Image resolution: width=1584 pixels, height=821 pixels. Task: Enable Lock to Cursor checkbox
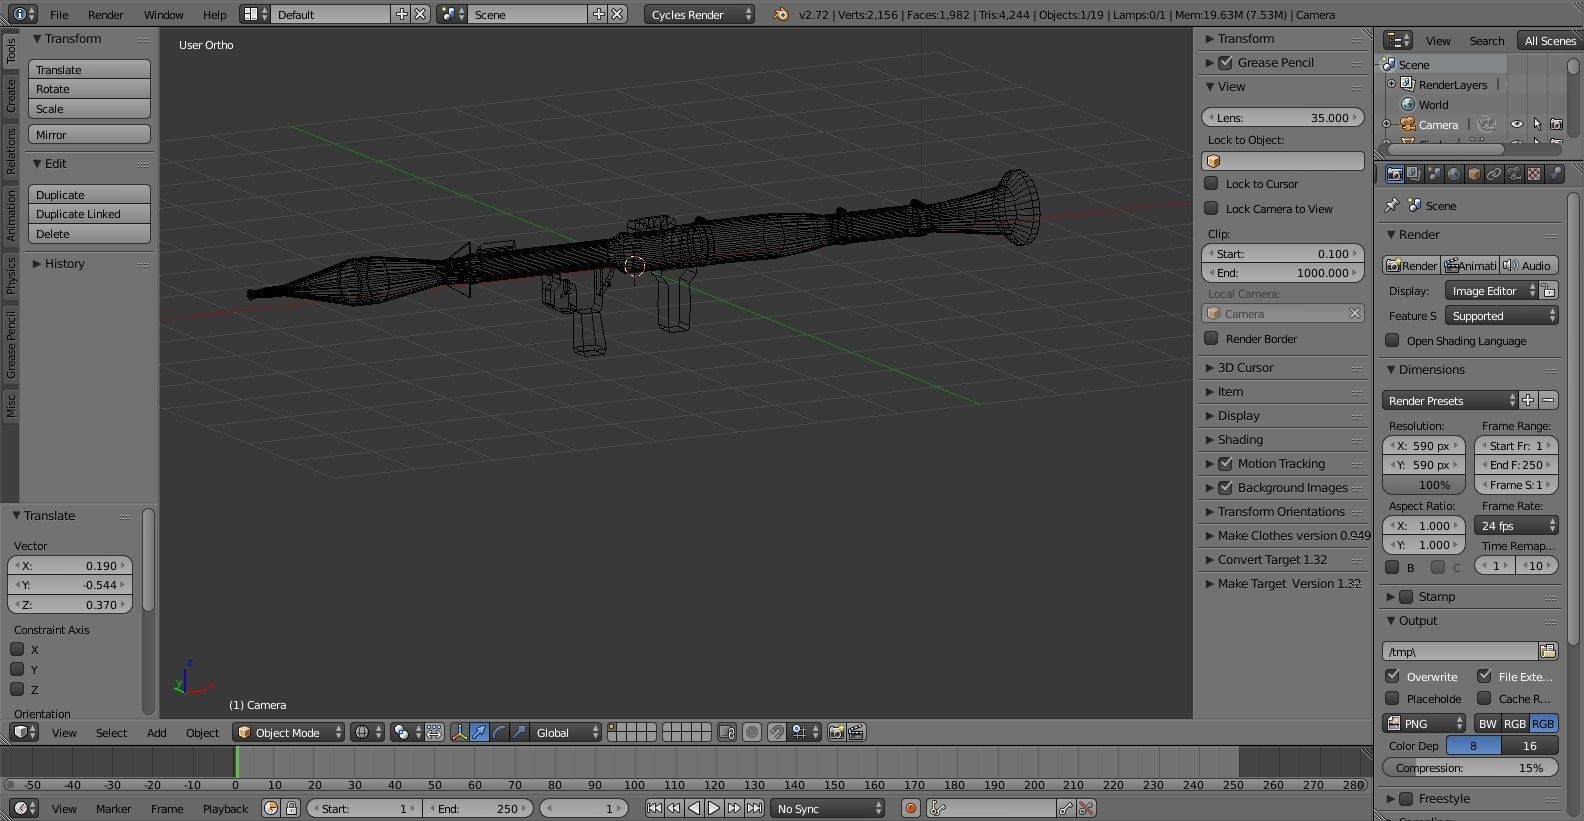point(1211,183)
